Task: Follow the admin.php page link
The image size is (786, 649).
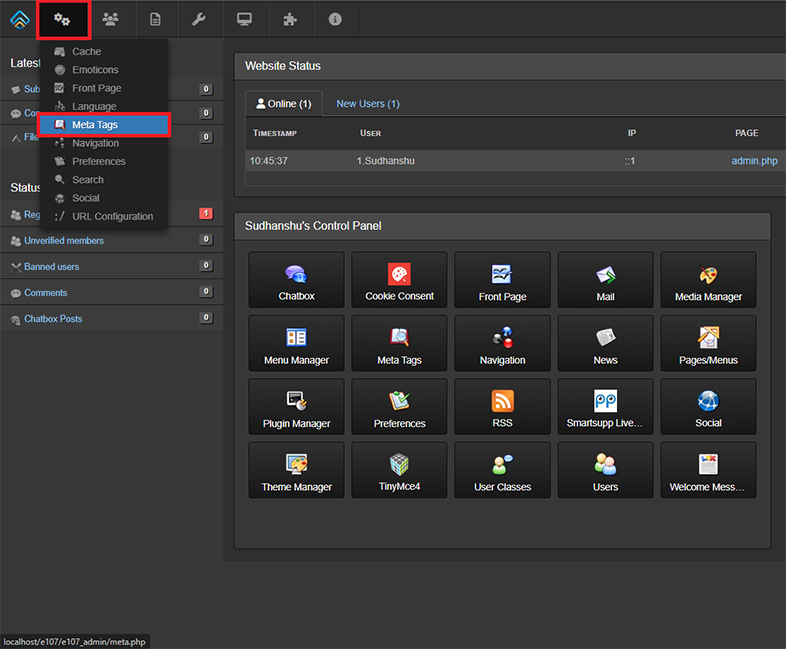Action: click(x=754, y=161)
